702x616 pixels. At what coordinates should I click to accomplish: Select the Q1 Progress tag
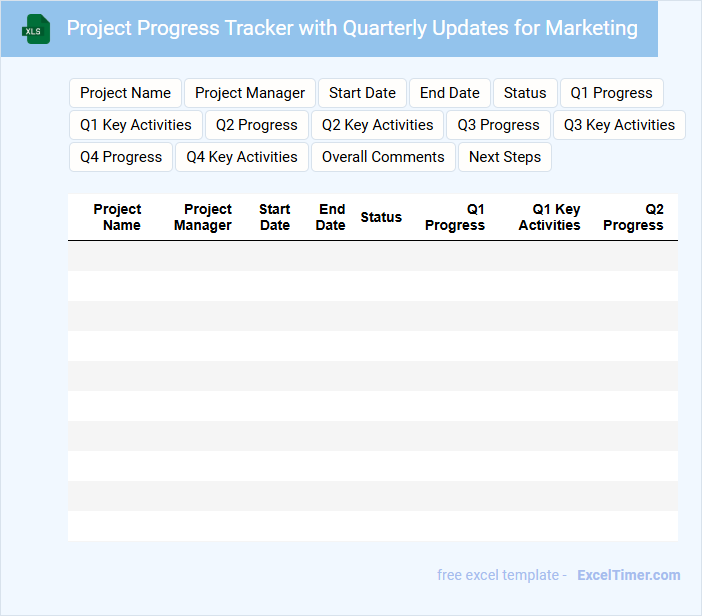(611, 93)
